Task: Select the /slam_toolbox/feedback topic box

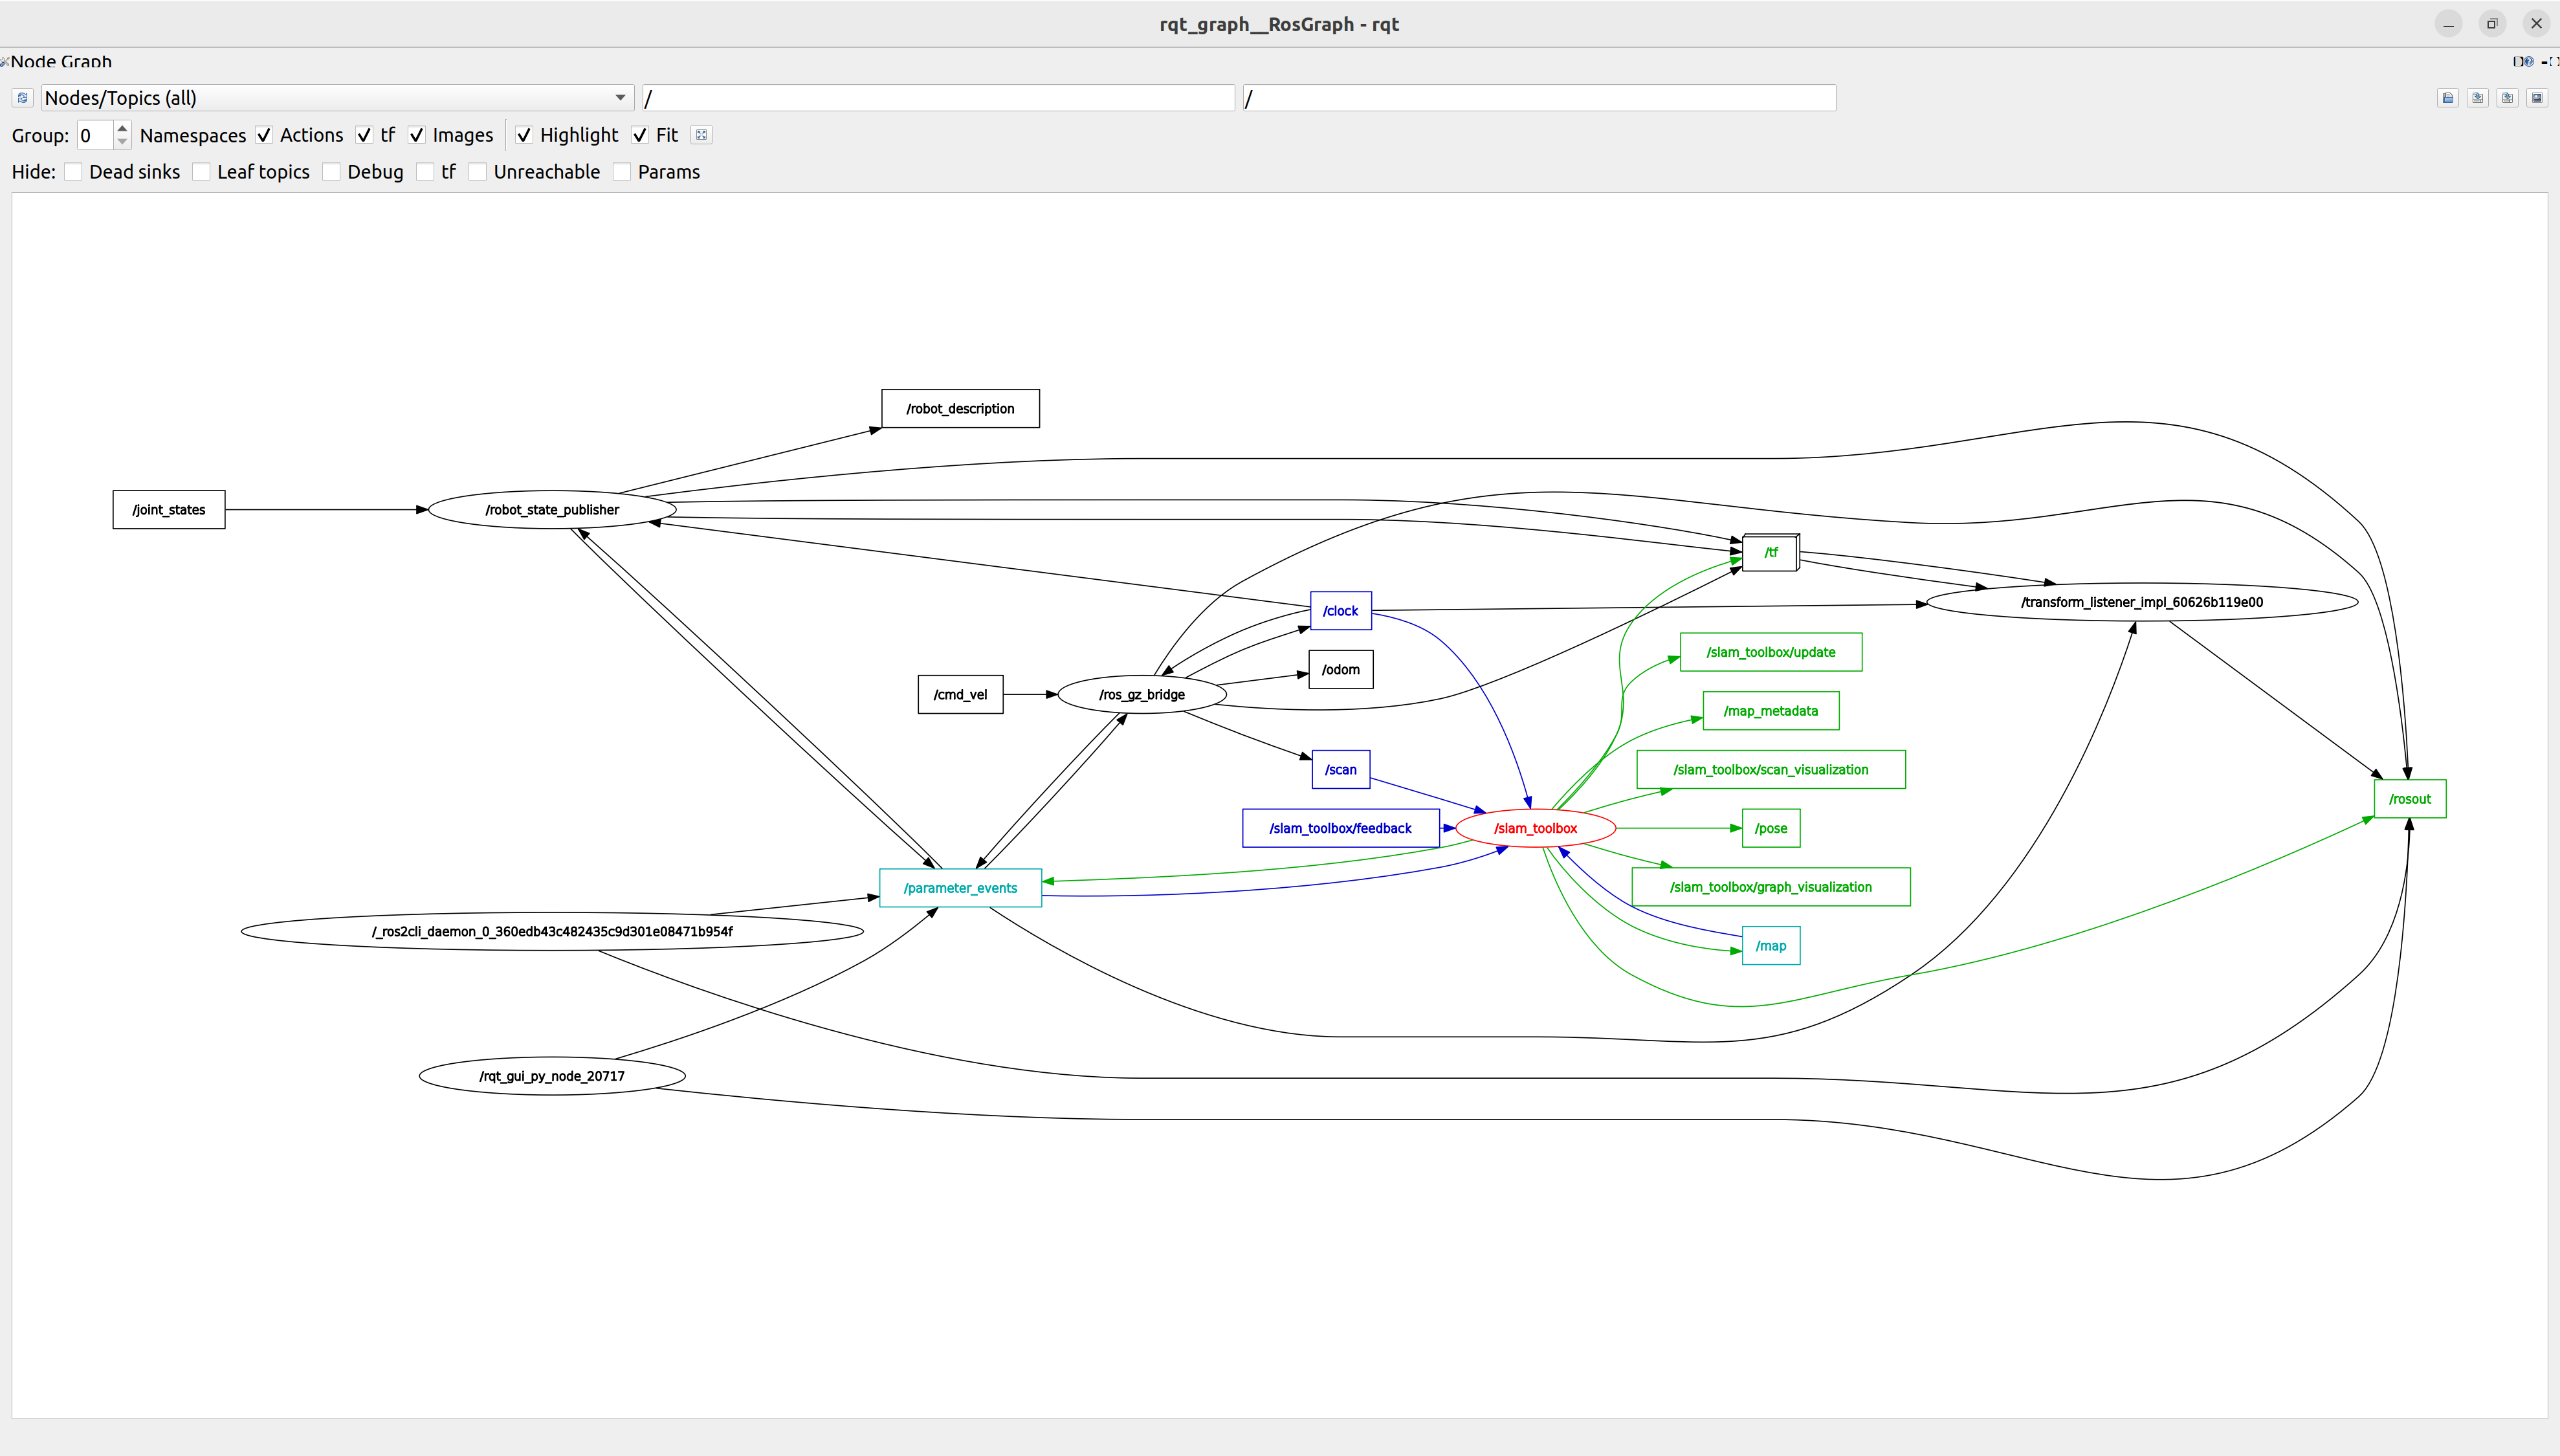Action: click(x=1340, y=828)
